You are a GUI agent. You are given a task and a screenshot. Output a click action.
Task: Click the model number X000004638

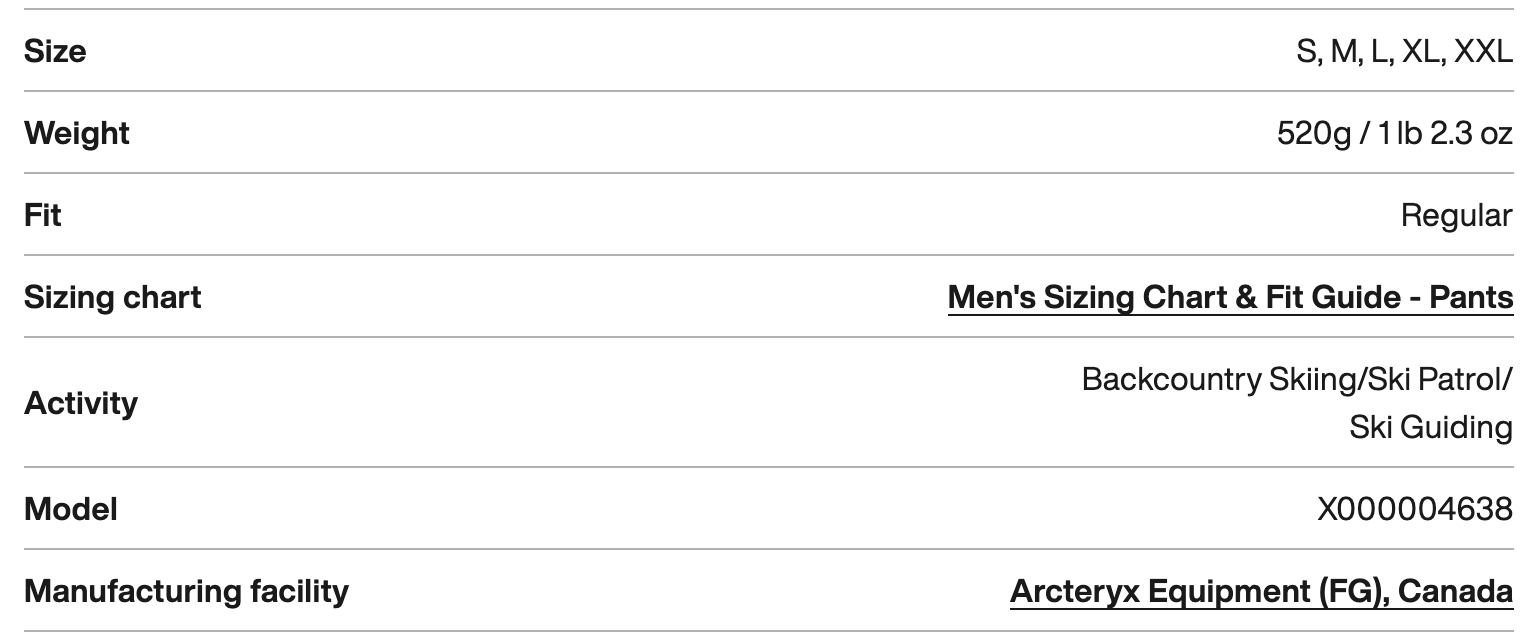coord(1415,509)
